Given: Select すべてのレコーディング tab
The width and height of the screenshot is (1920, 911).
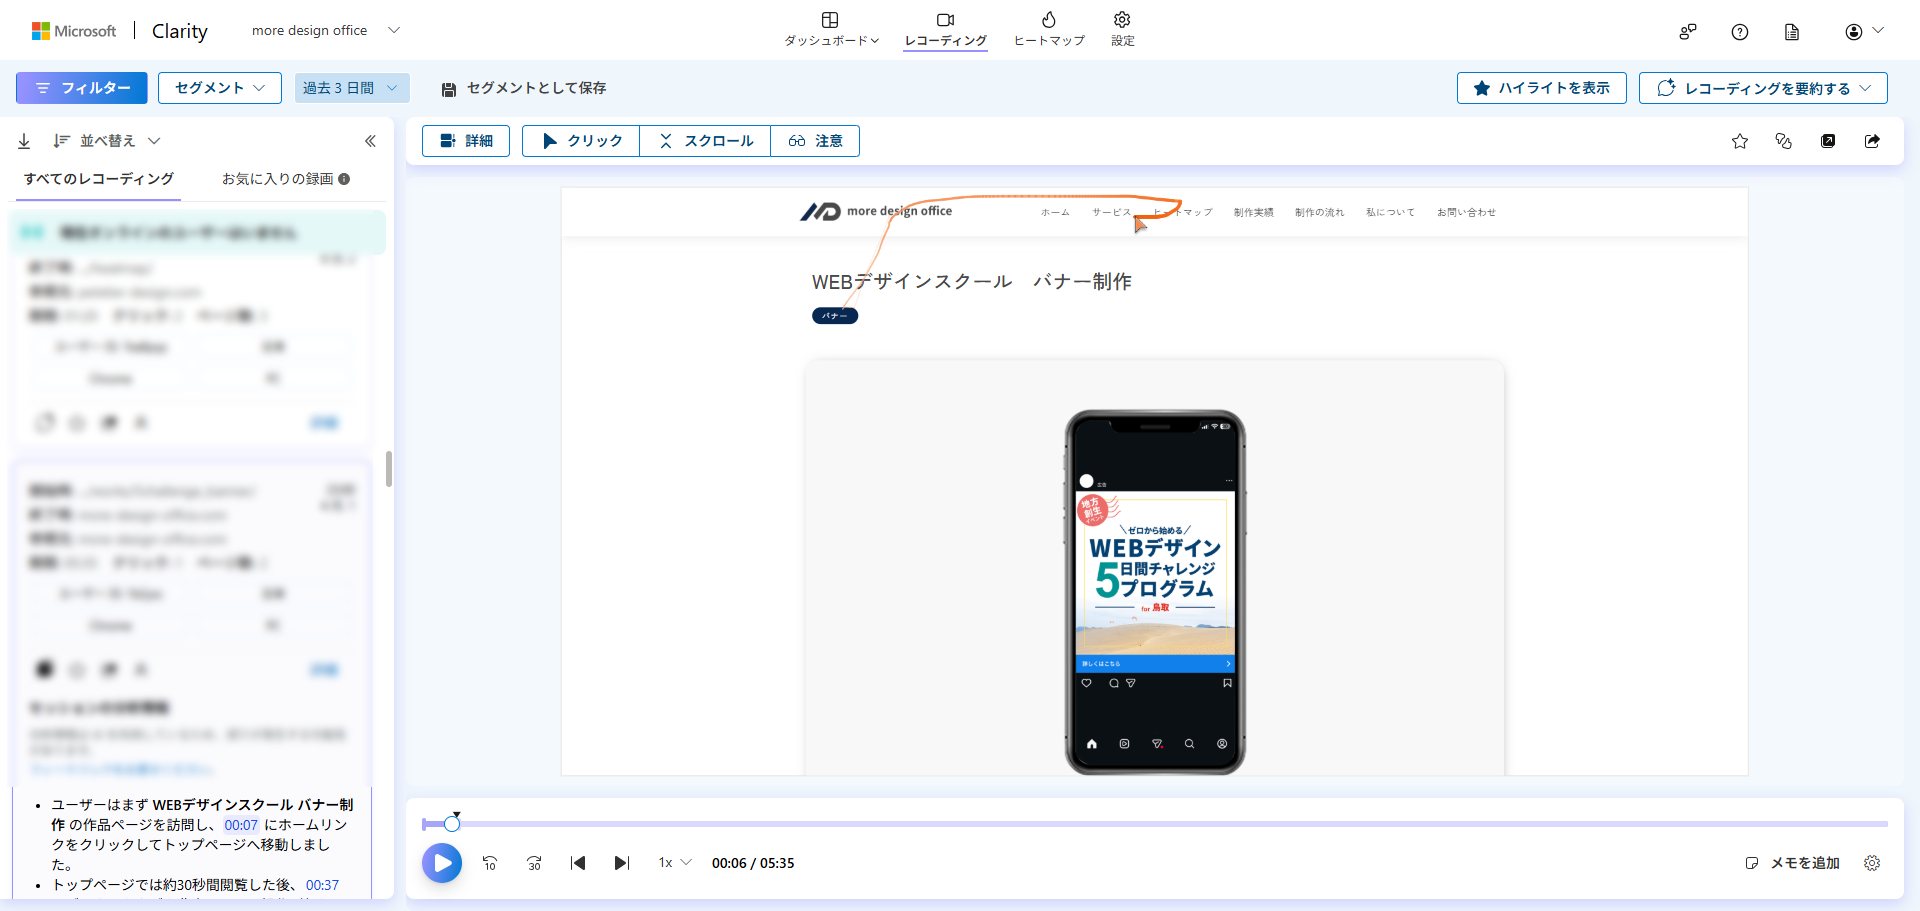Looking at the screenshot, I should point(98,179).
